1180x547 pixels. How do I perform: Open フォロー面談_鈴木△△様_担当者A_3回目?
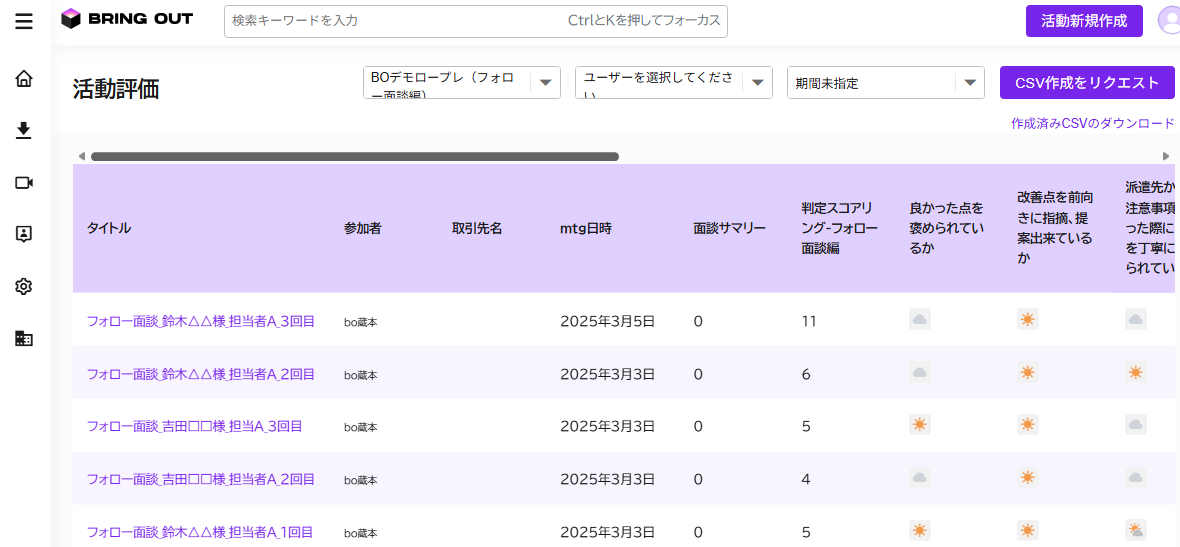pos(200,321)
